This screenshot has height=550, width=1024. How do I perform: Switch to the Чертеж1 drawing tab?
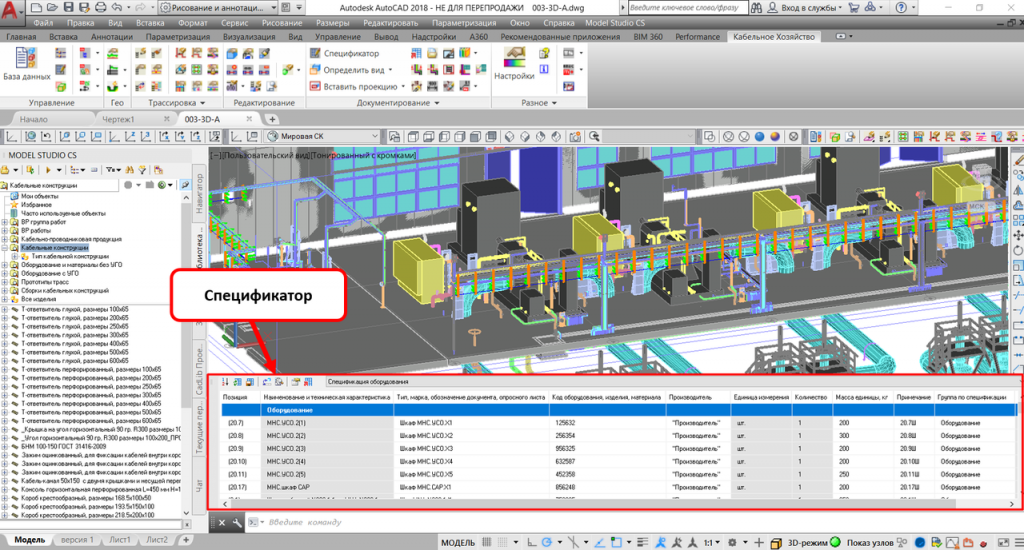click(x=118, y=120)
